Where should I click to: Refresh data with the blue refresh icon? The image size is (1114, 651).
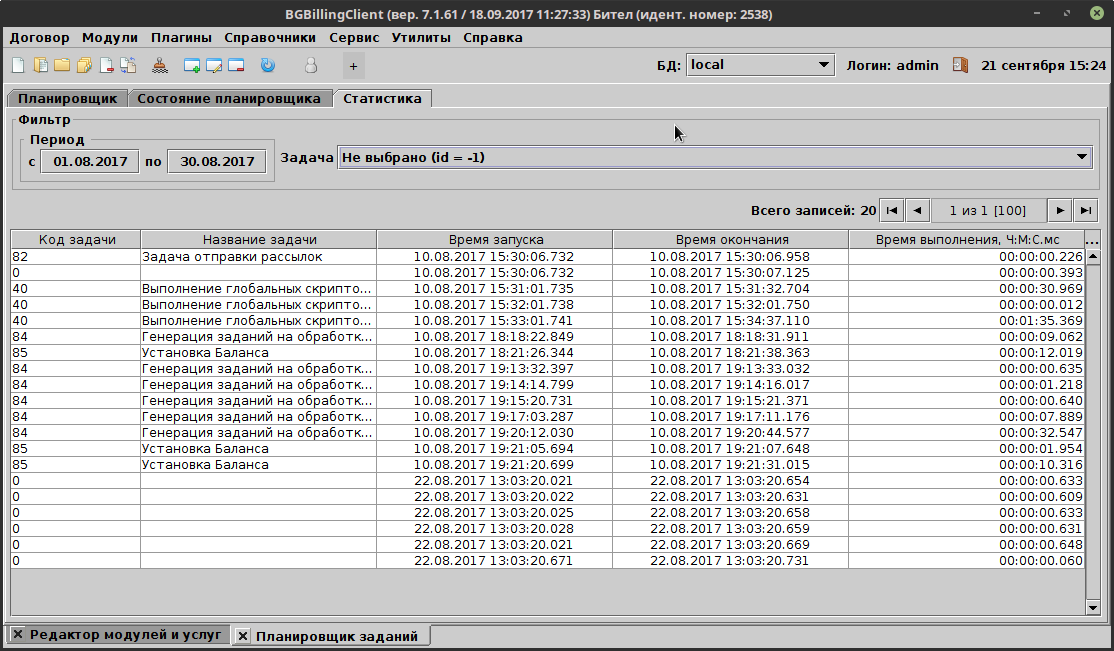click(x=268, y=64)
